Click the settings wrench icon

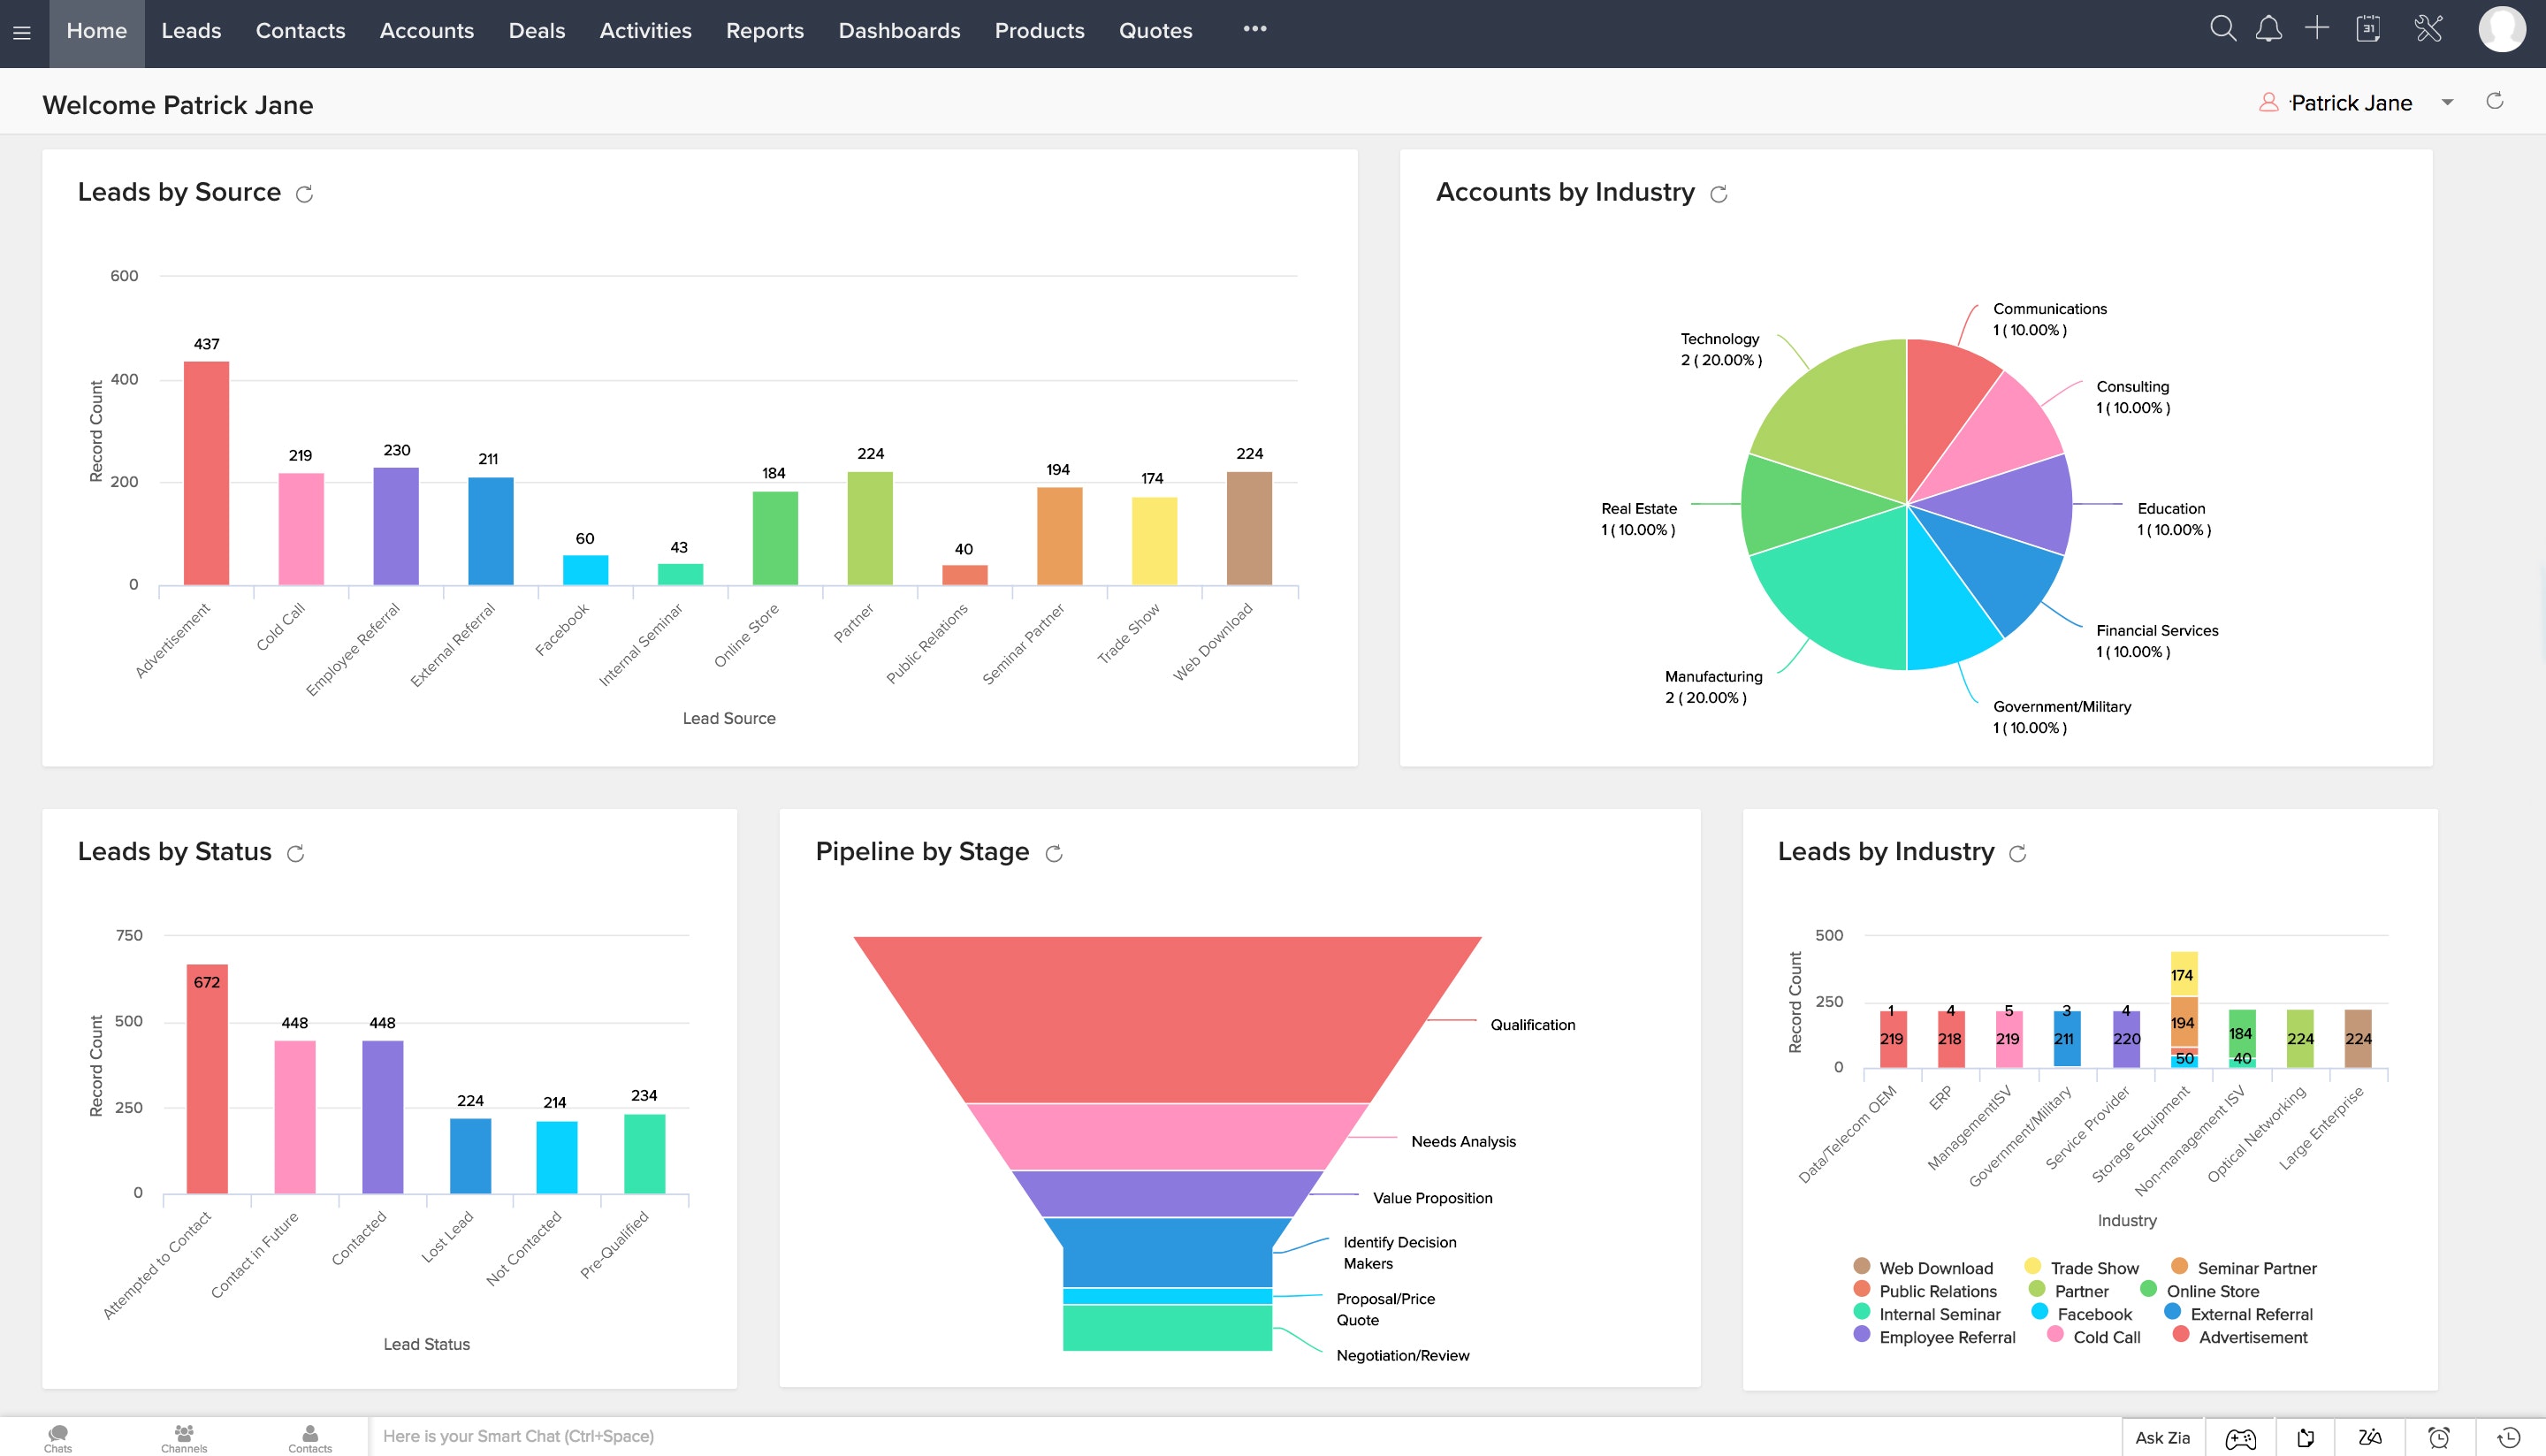click(2430, 30)
